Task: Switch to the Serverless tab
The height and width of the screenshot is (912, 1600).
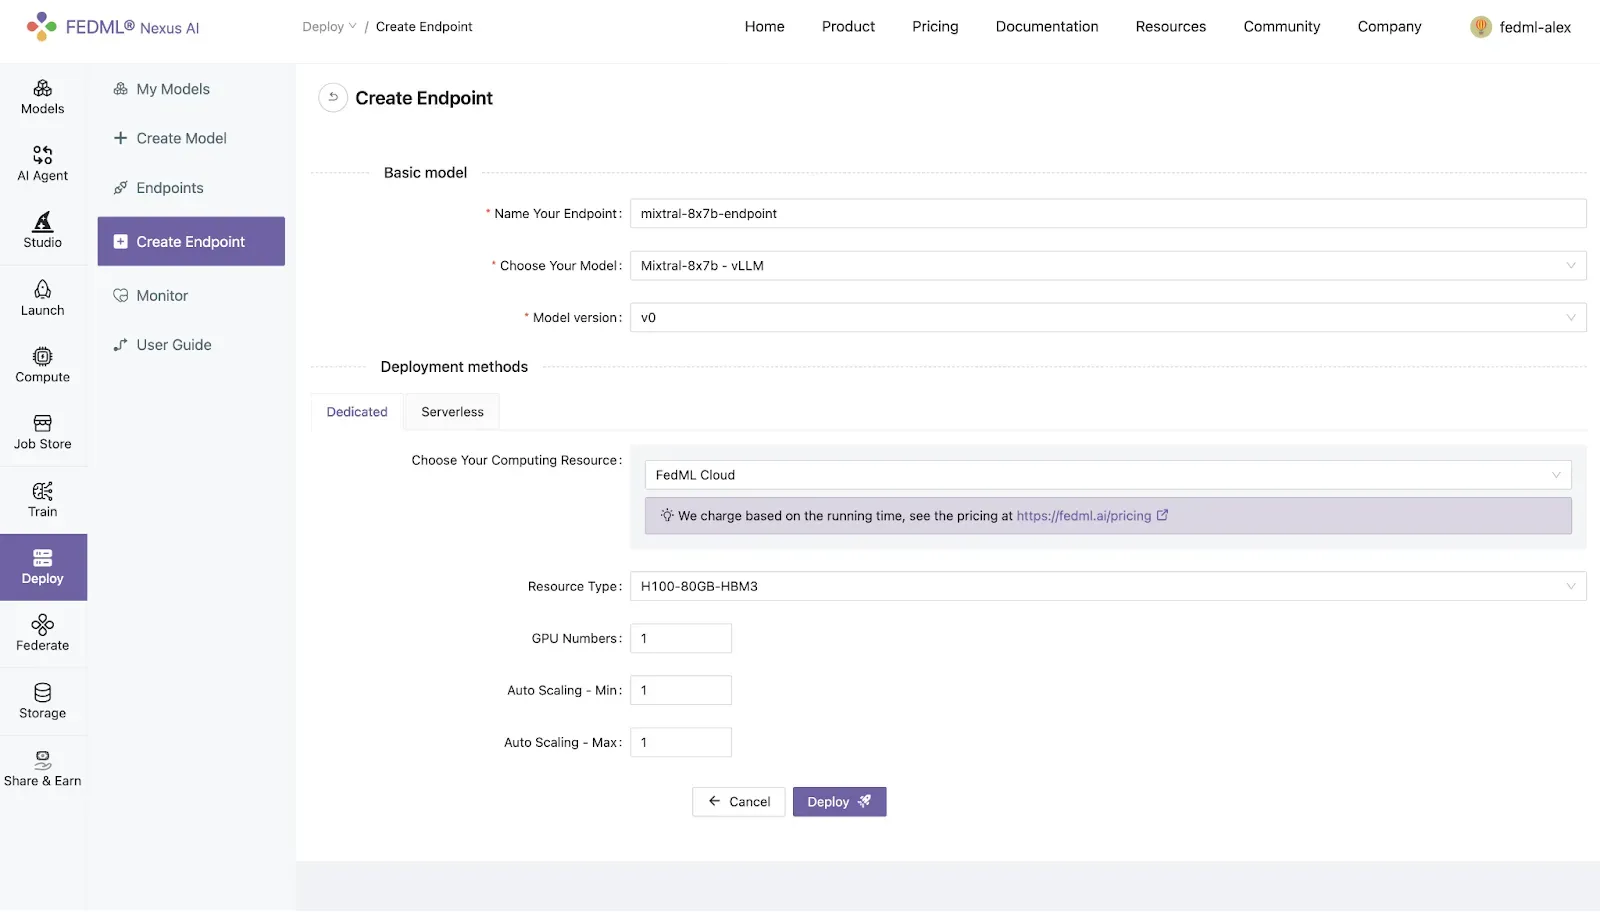Action: (x=452, y=412)
